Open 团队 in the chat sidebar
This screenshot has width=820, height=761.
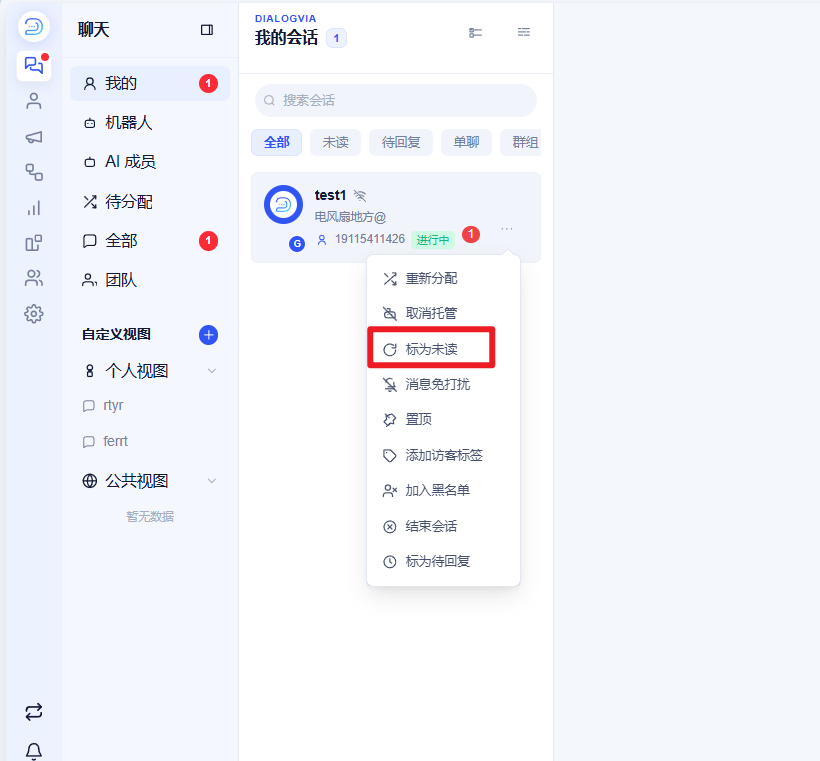tap(150, 280)
